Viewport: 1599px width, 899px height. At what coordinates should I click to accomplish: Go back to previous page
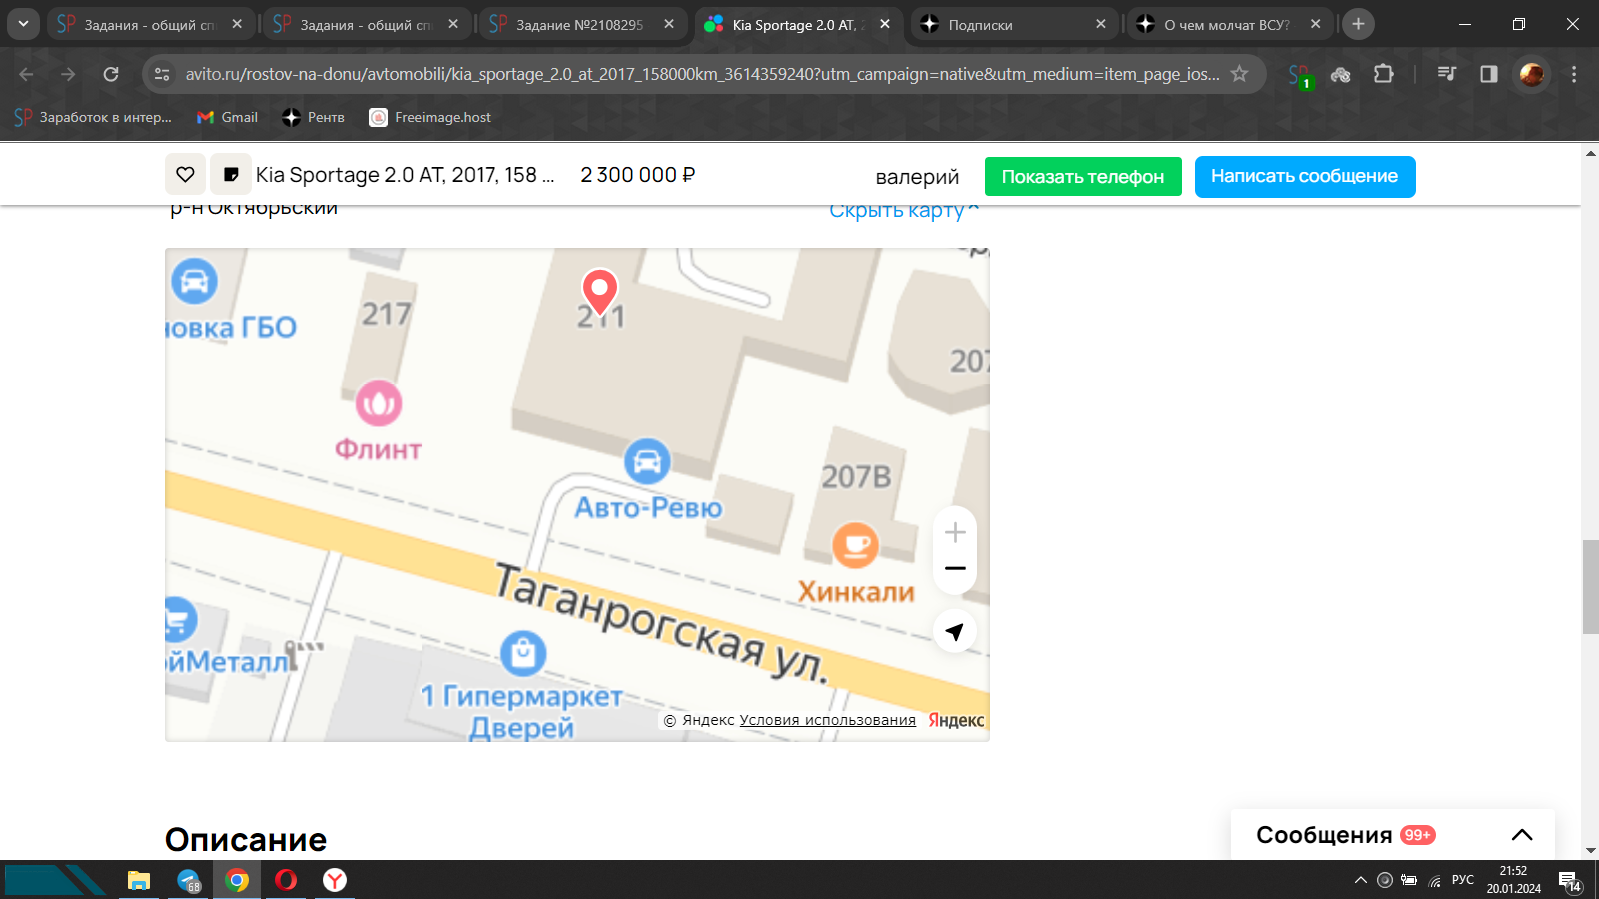(26, 74)
